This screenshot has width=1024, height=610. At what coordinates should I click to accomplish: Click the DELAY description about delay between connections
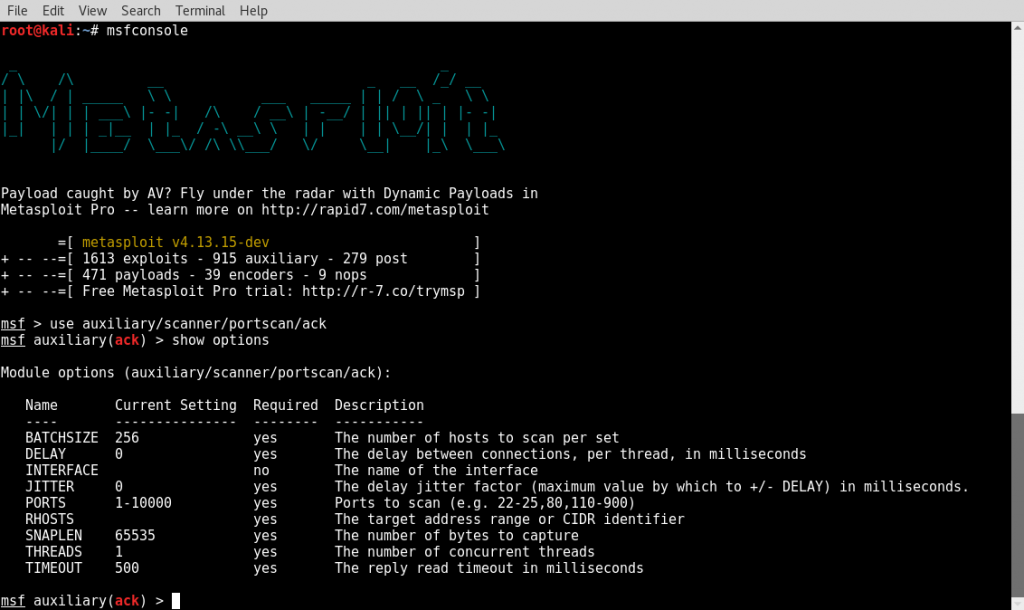[570, 454]
